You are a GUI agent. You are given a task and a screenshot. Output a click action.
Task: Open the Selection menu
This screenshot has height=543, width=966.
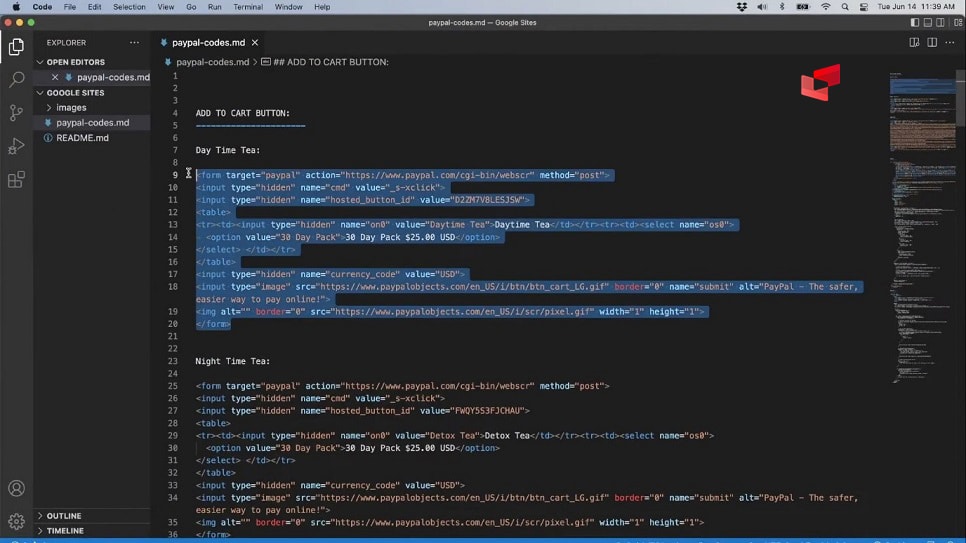tap(129, 7)
